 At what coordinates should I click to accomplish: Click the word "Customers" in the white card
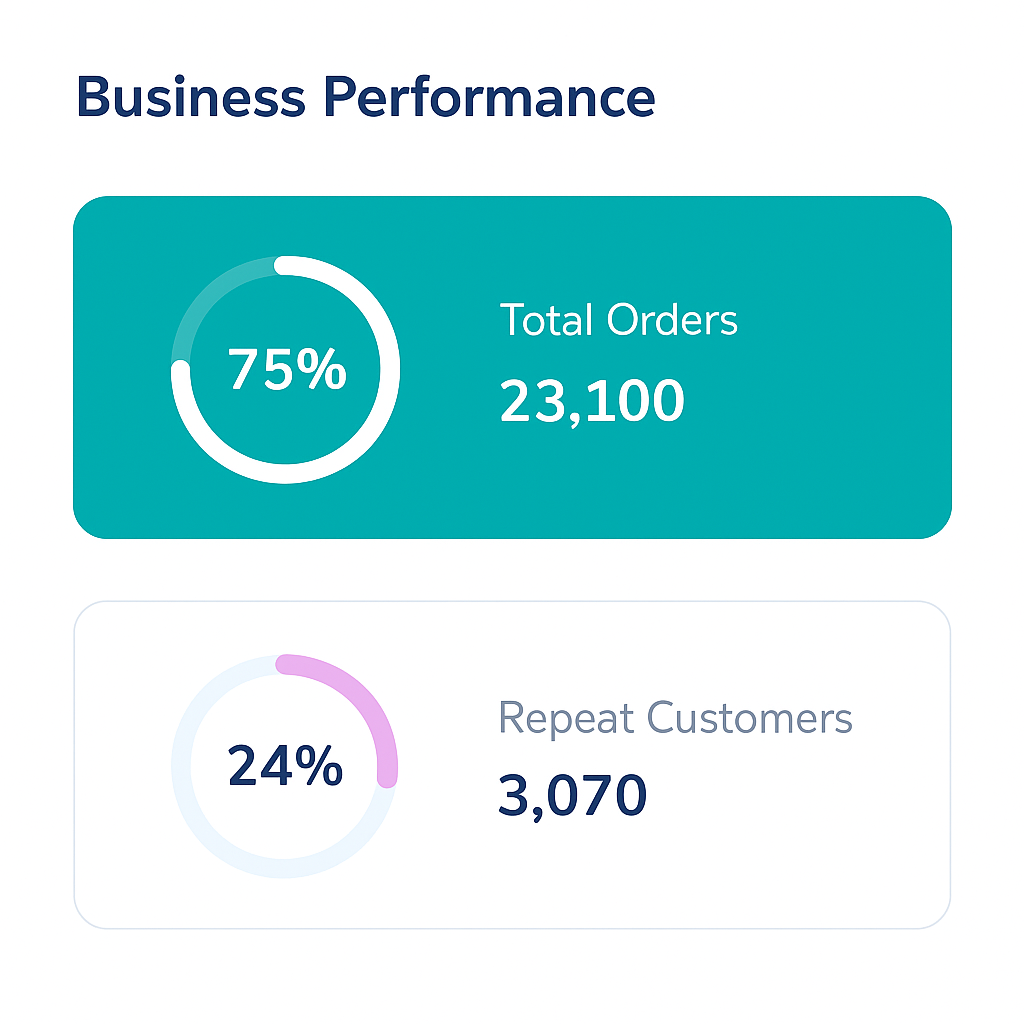(750, 718)
